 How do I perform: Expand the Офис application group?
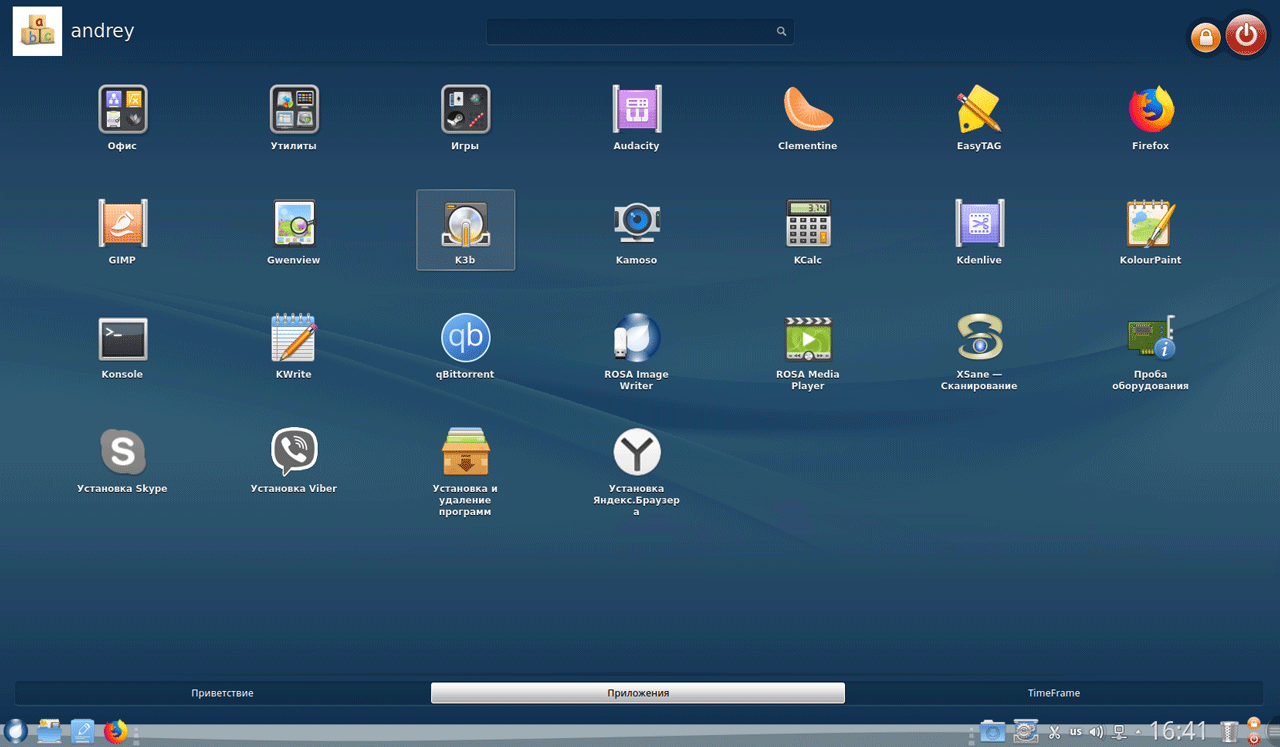click(x=122, y=110)
